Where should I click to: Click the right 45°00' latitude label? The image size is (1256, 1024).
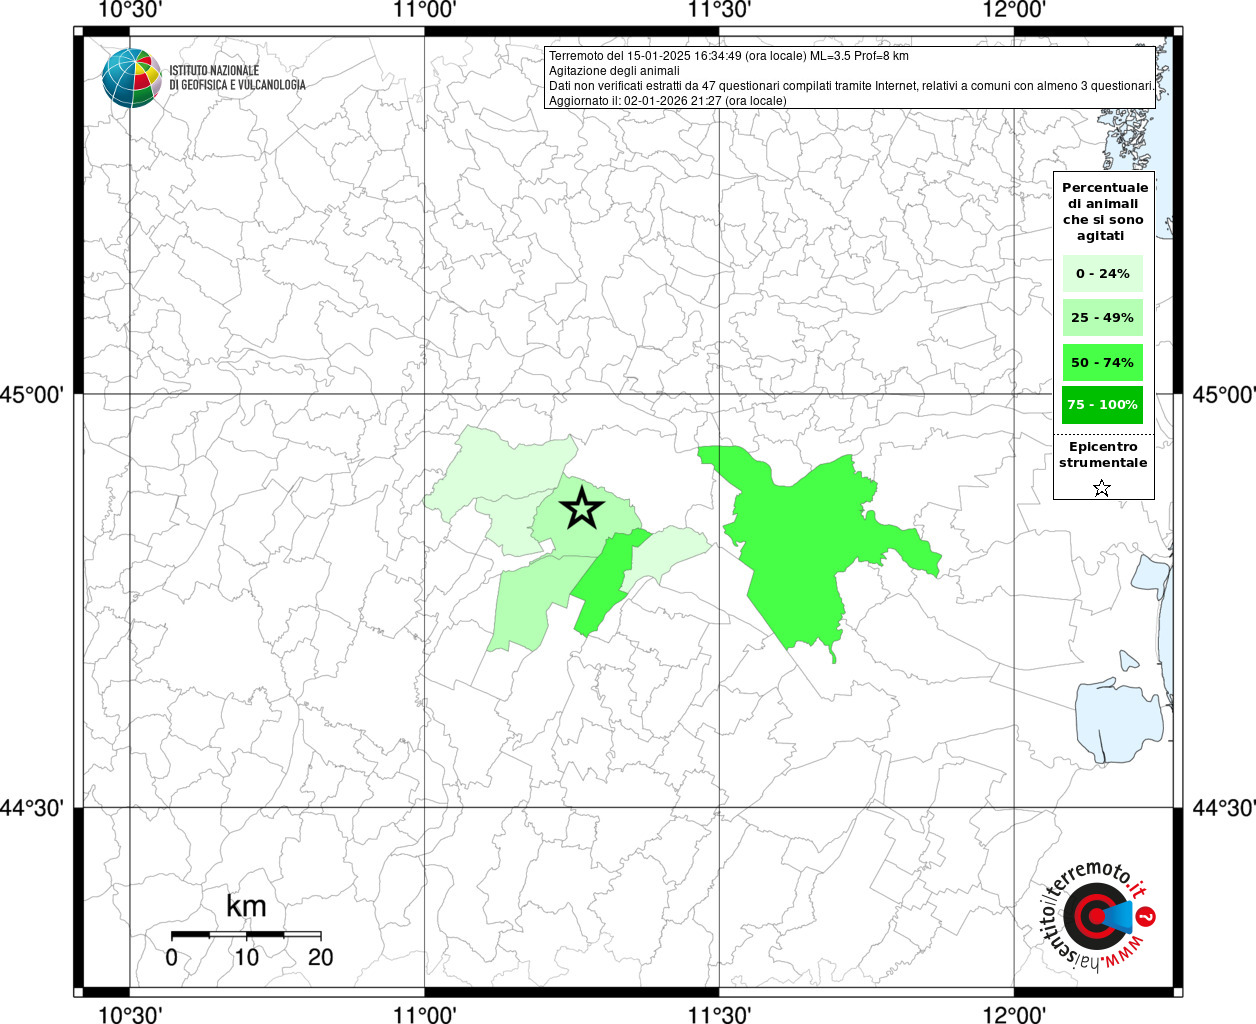coord(1223,395)
